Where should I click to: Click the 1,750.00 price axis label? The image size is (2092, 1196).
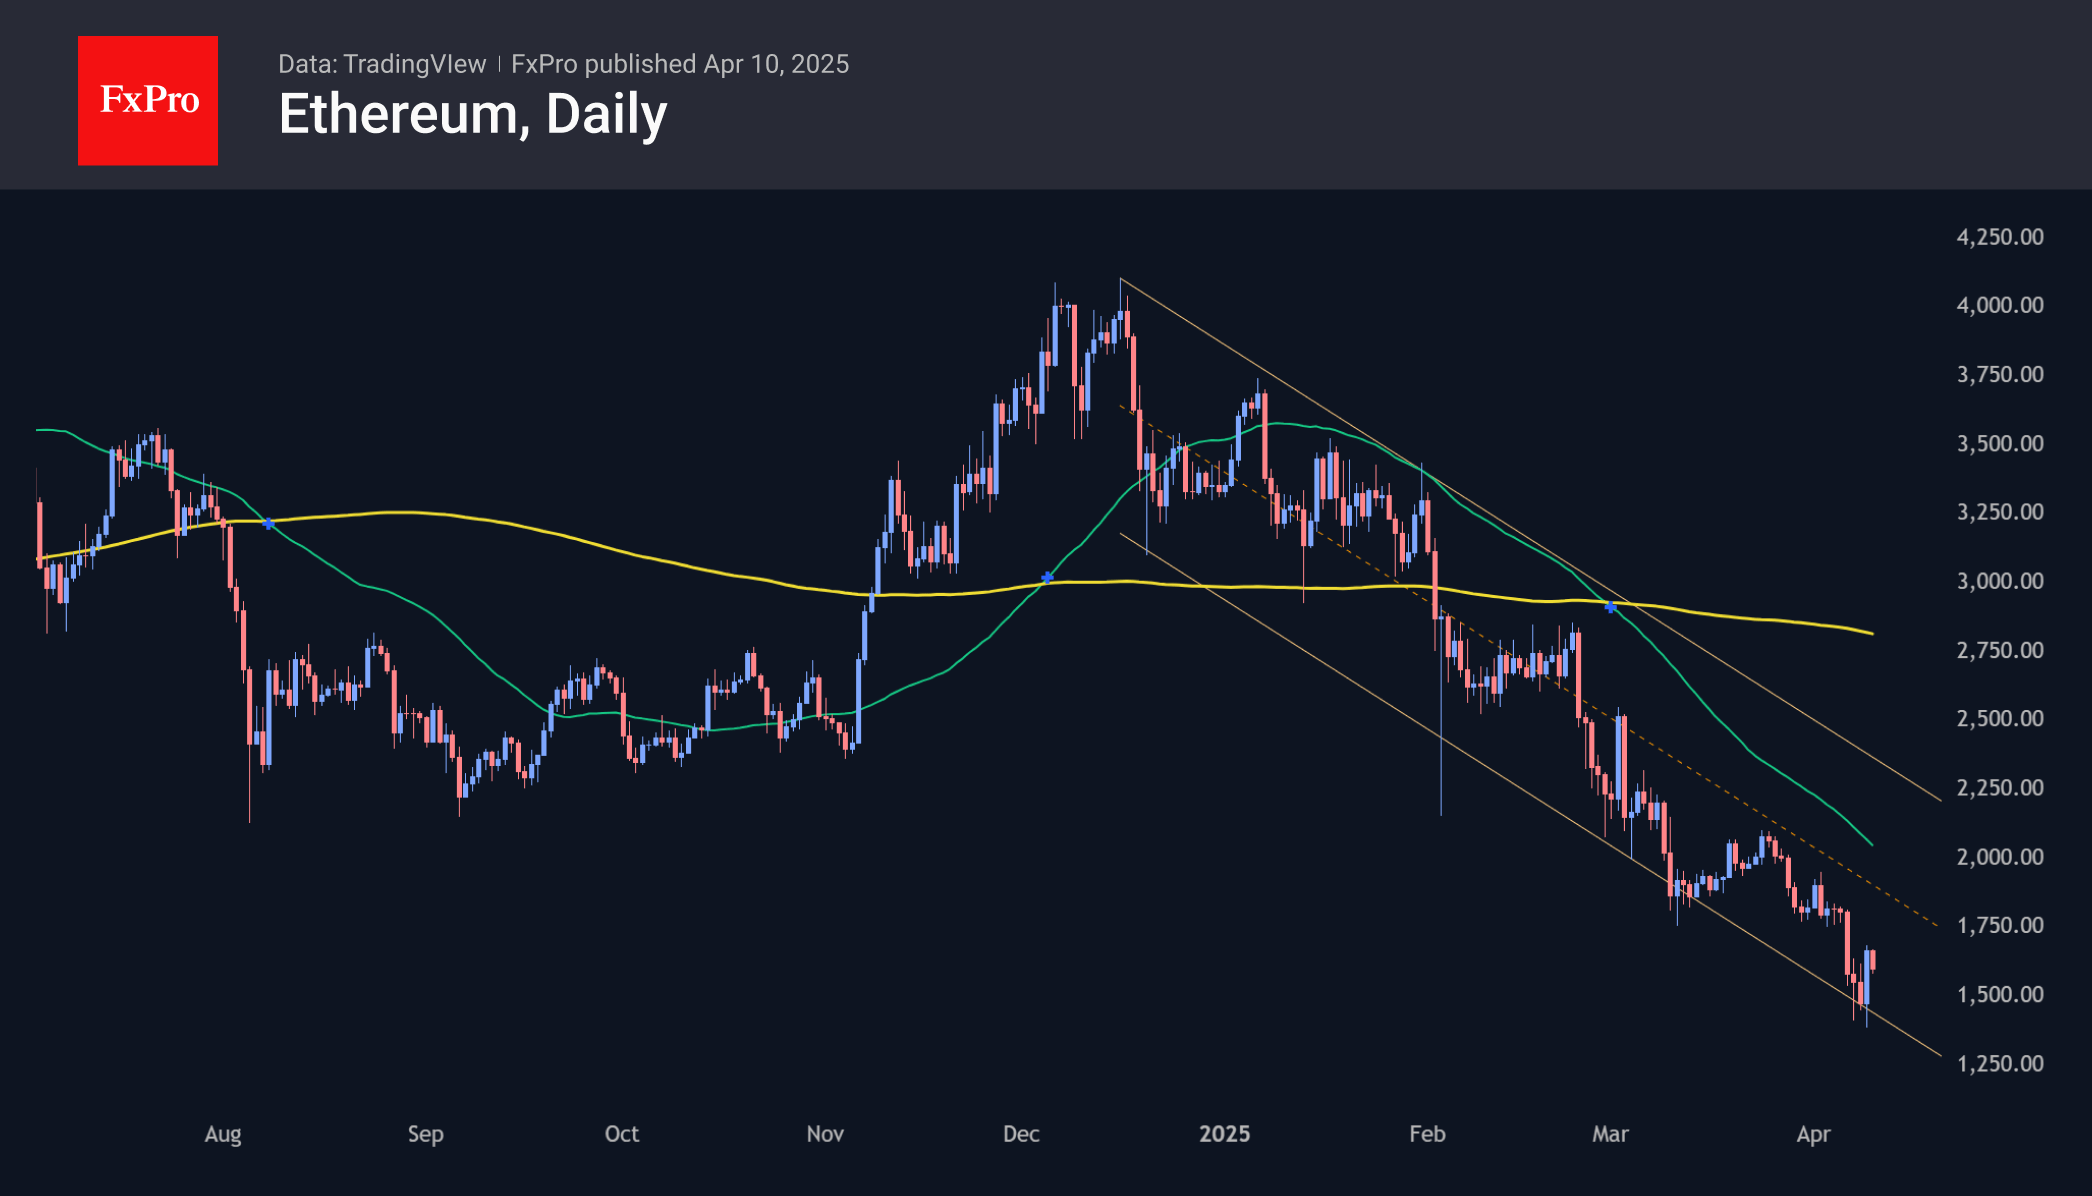[2000, 925]
